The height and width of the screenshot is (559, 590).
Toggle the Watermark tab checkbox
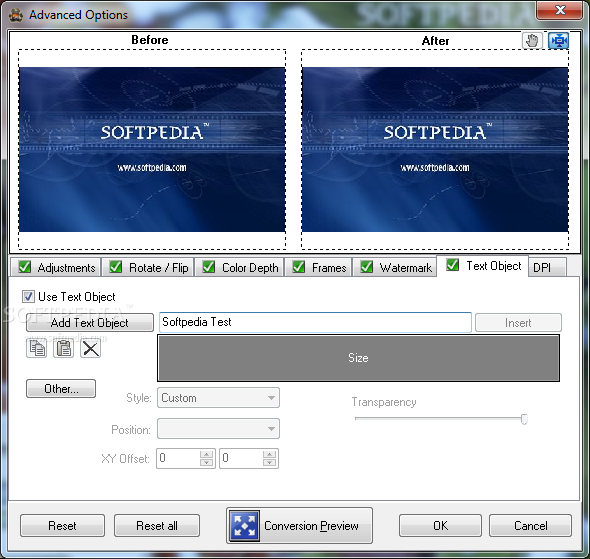click(x=366, y=267)
